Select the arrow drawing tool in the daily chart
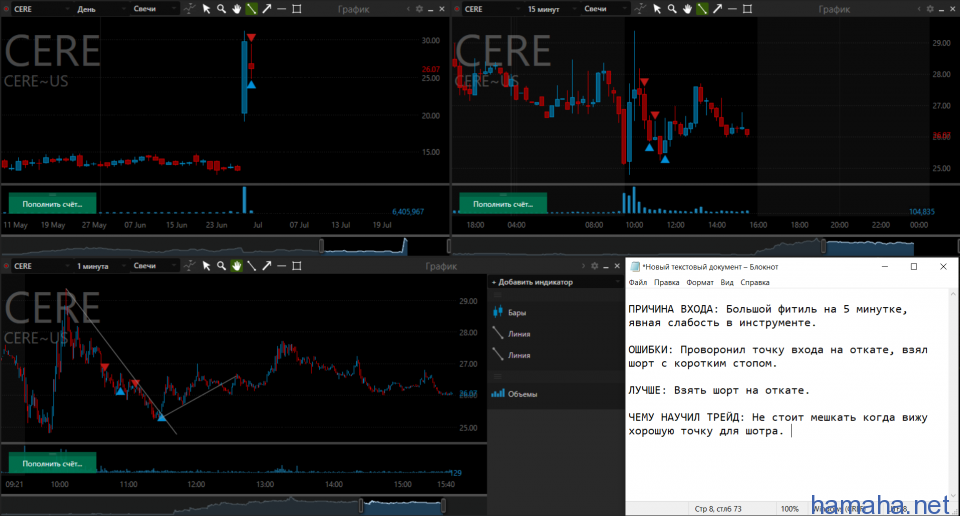 (267, 9)
